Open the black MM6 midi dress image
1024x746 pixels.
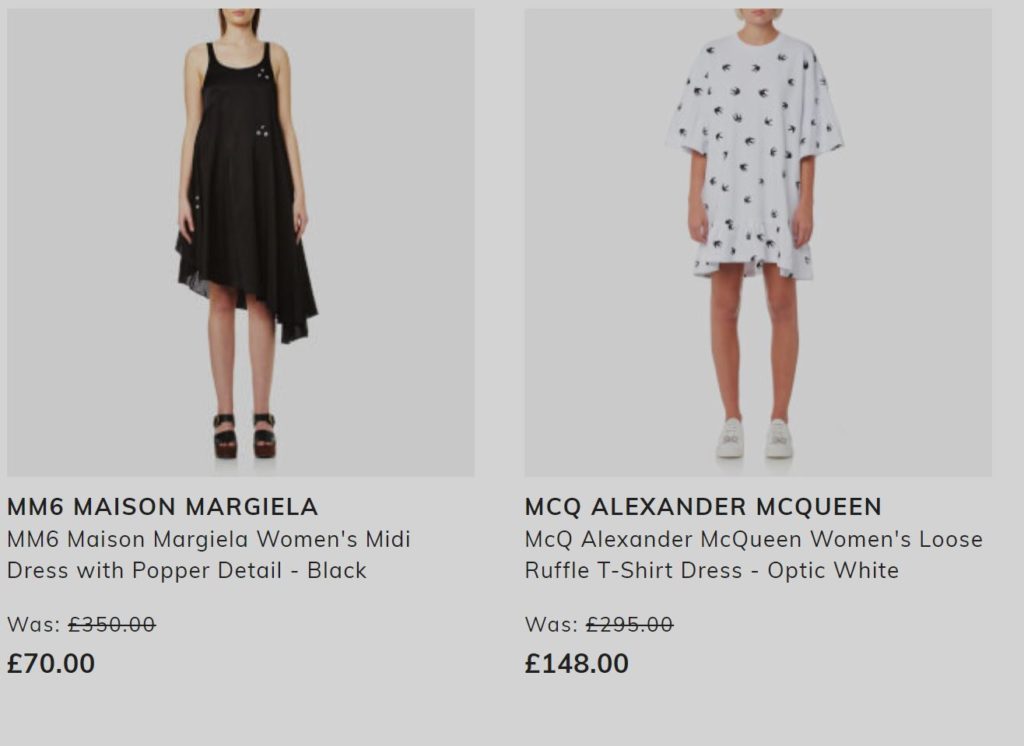(240, 242)
